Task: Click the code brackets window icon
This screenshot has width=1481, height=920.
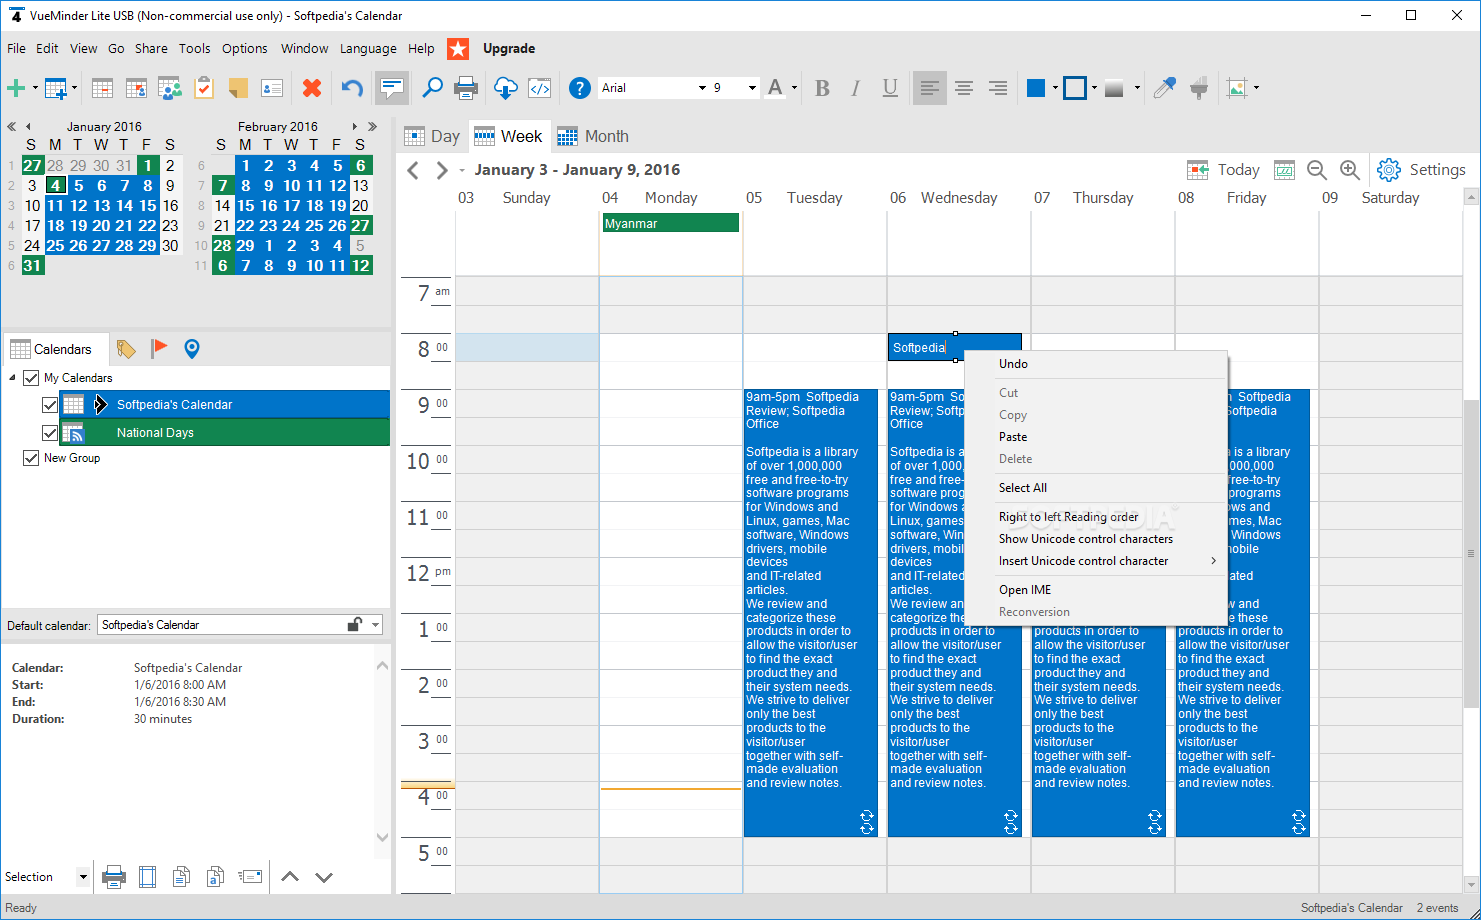Action: pos(540,88)
